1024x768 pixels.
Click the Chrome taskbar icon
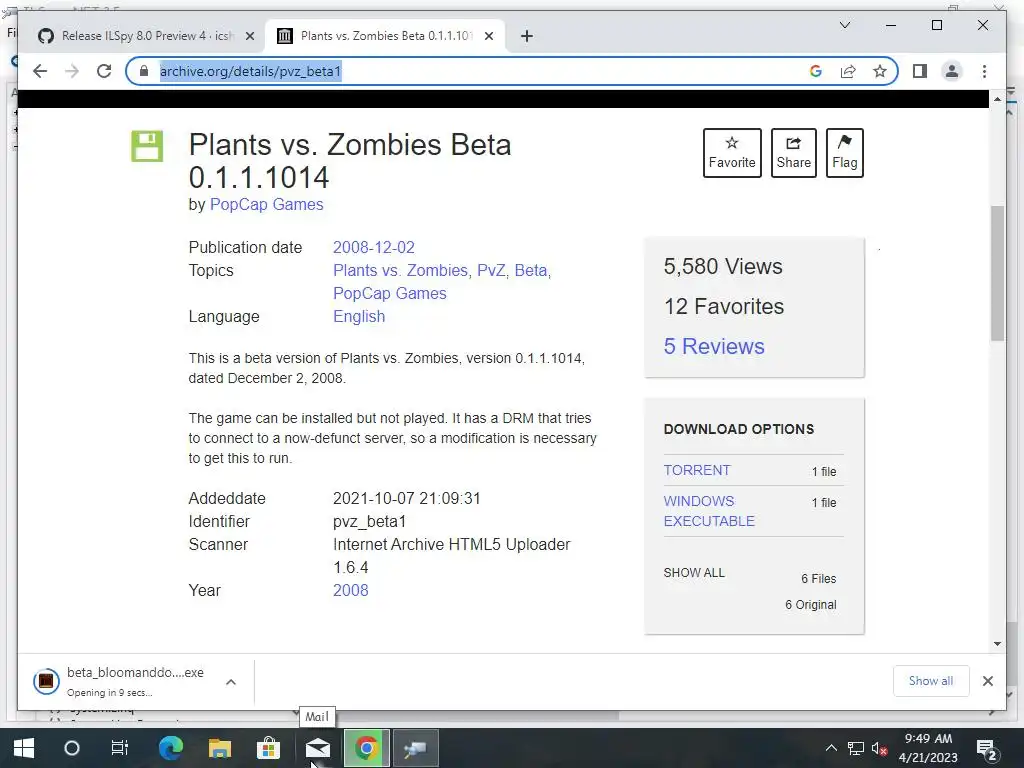pyautogui.click(x=366, y=748)
